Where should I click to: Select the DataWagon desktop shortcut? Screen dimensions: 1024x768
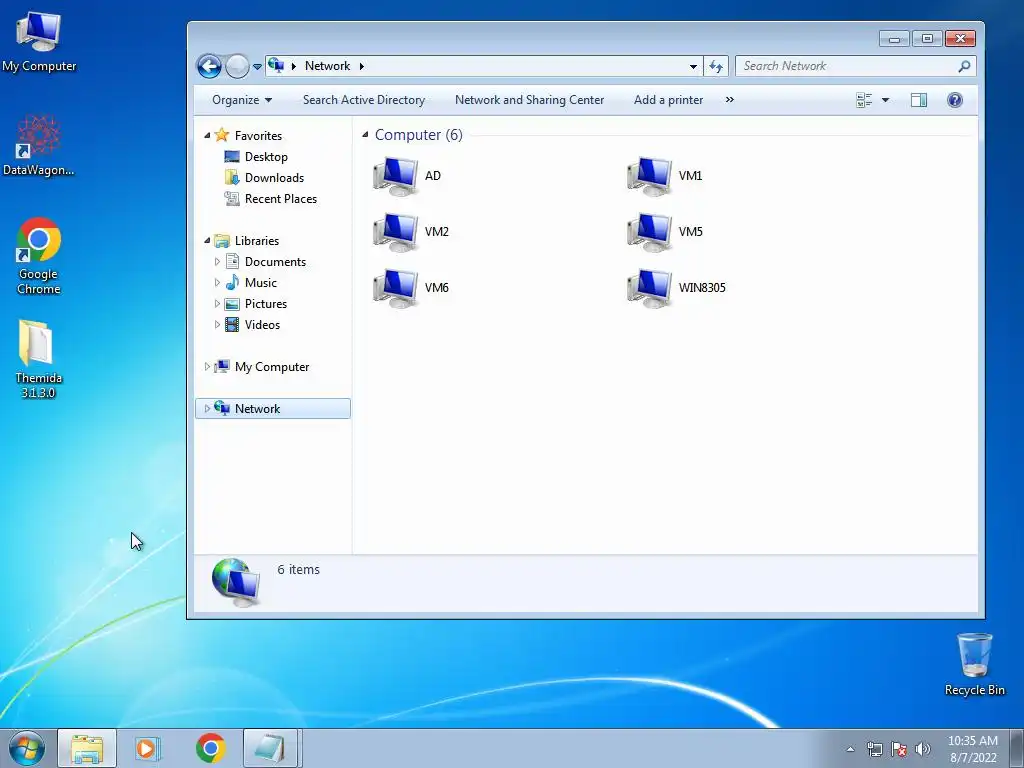(39, 146)
